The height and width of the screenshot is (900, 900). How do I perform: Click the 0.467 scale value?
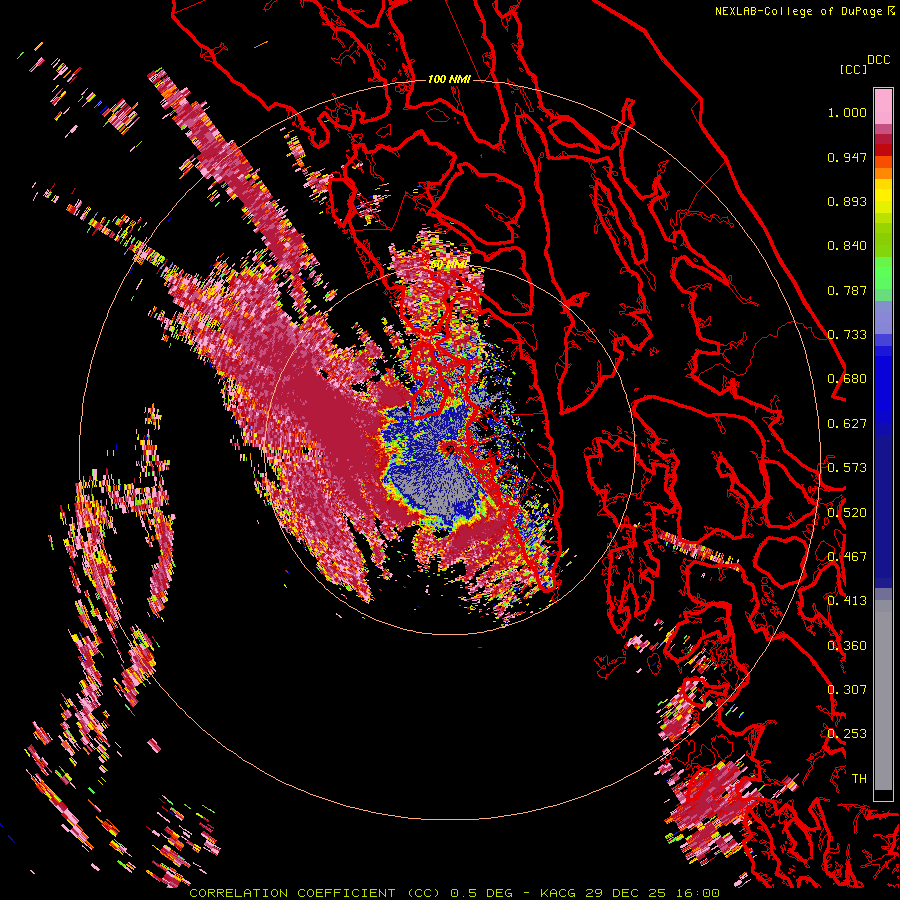coord(847,557)
